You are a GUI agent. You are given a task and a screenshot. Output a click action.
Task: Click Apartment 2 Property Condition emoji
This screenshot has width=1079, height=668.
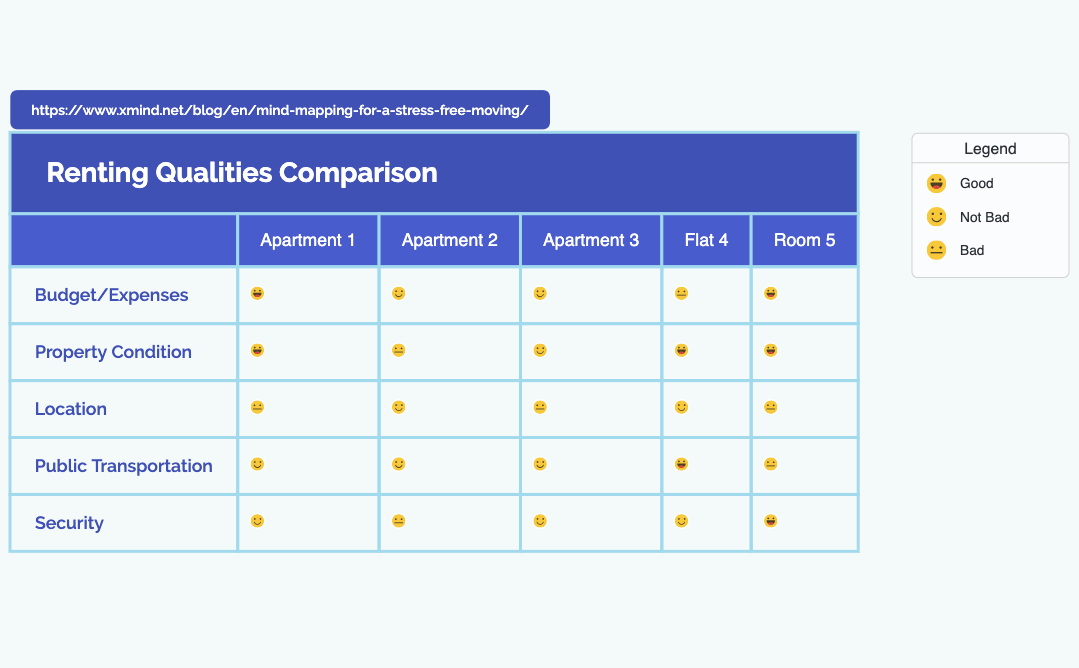coord(399,351)
